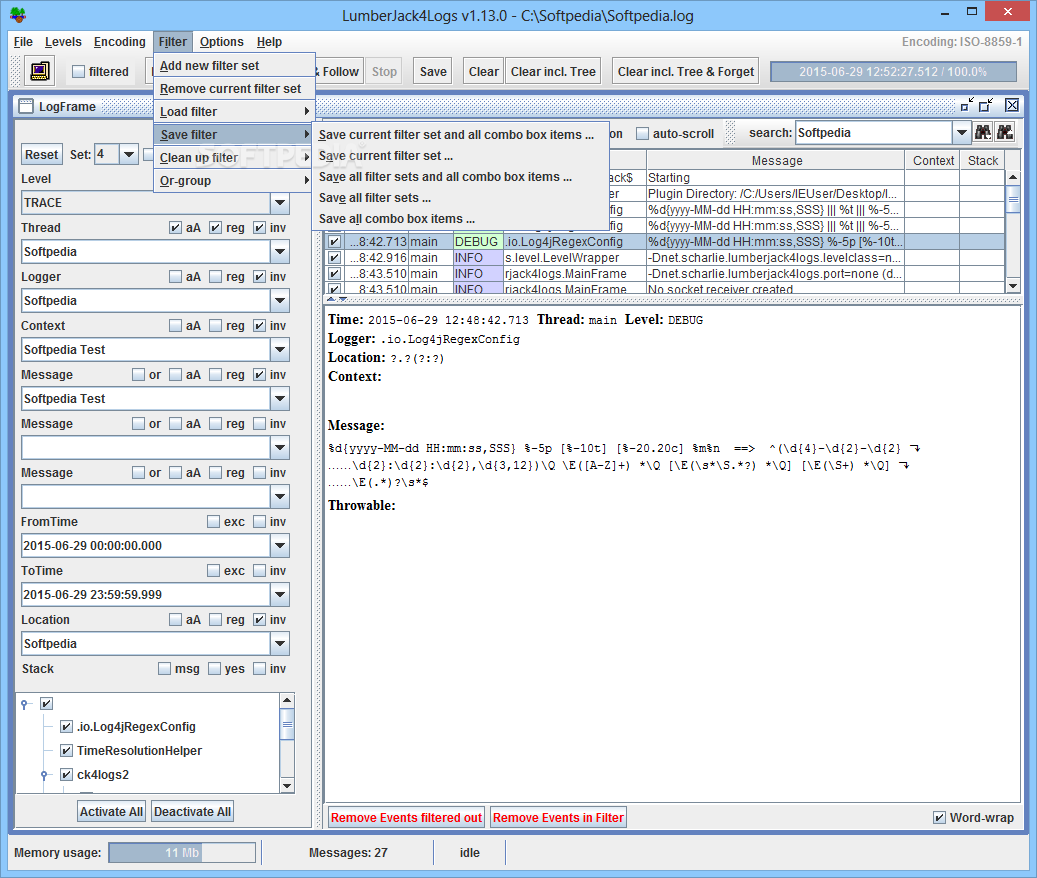Click the search text field
1037x878 pixels.
pos(874,133)
